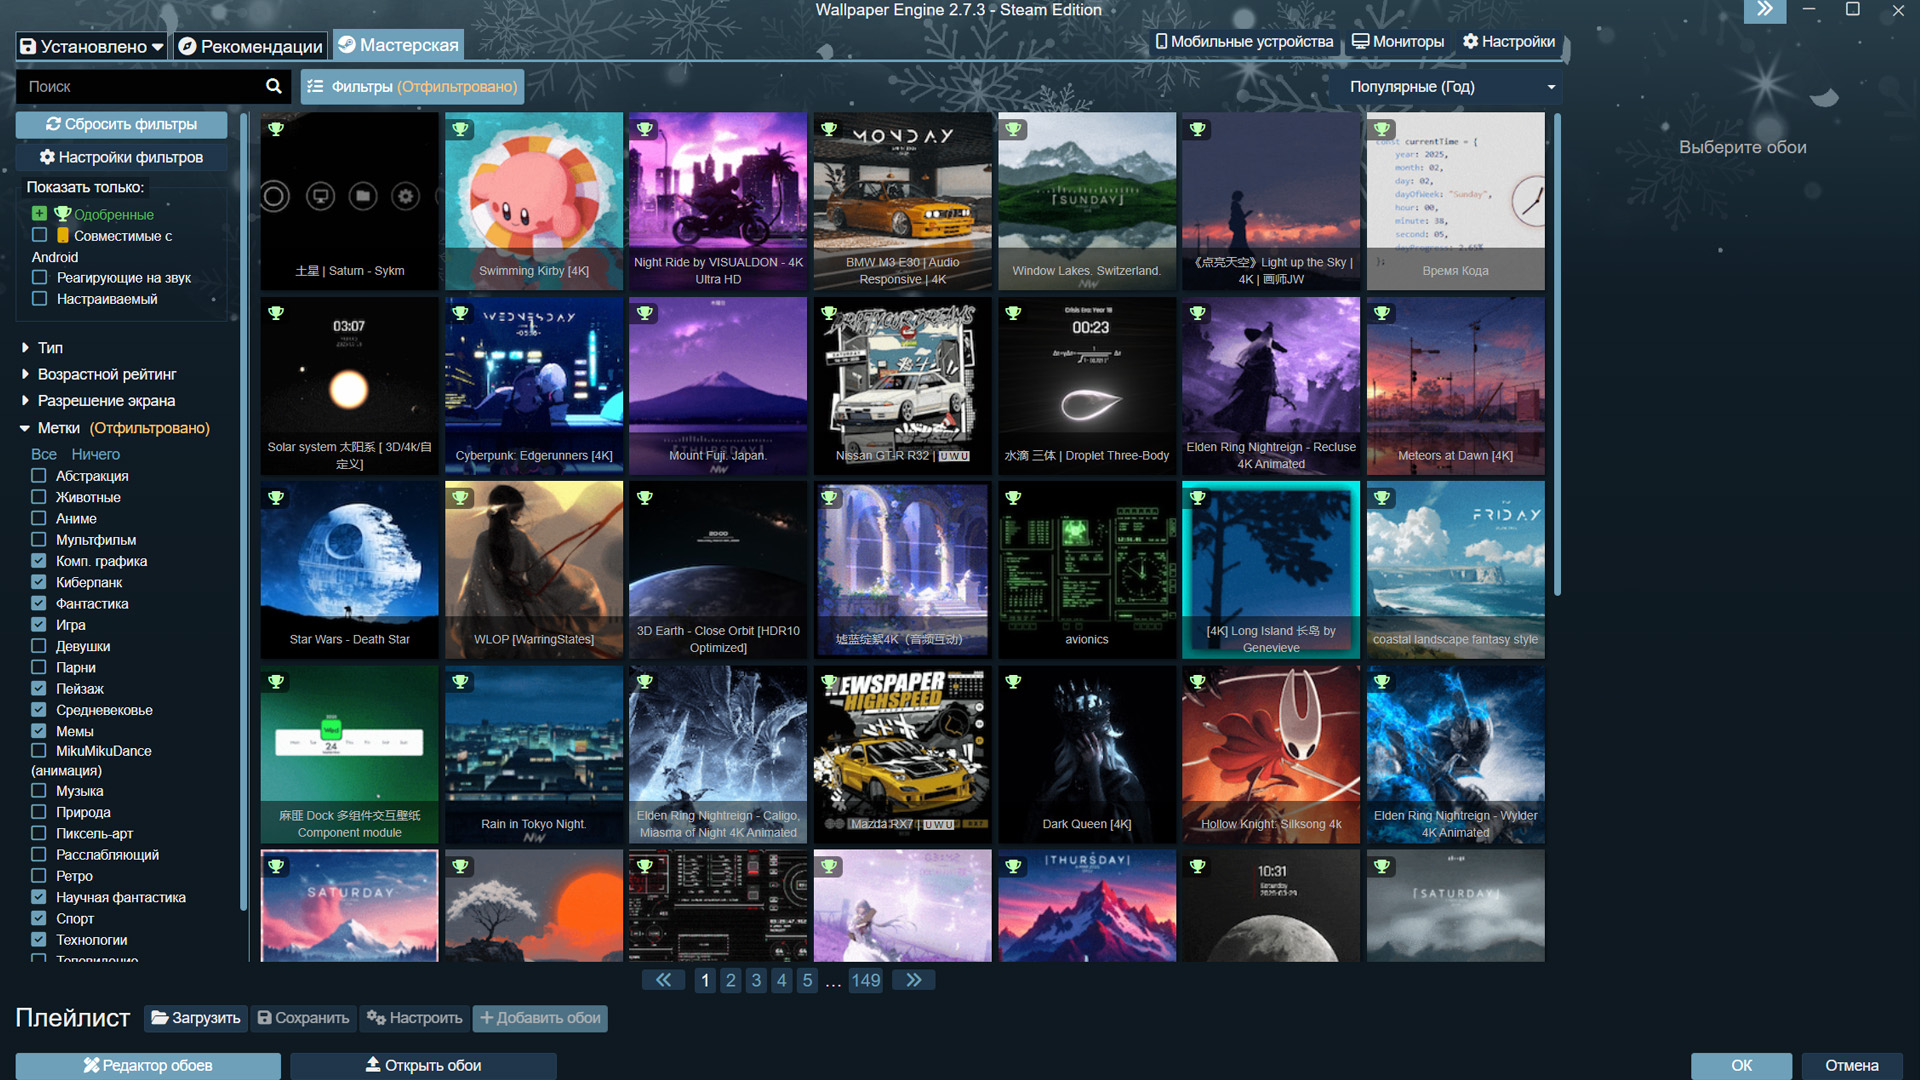This screenshot has height=1080, width=1920.
Task: Click the Открыть обои button
Action: 423,1066
